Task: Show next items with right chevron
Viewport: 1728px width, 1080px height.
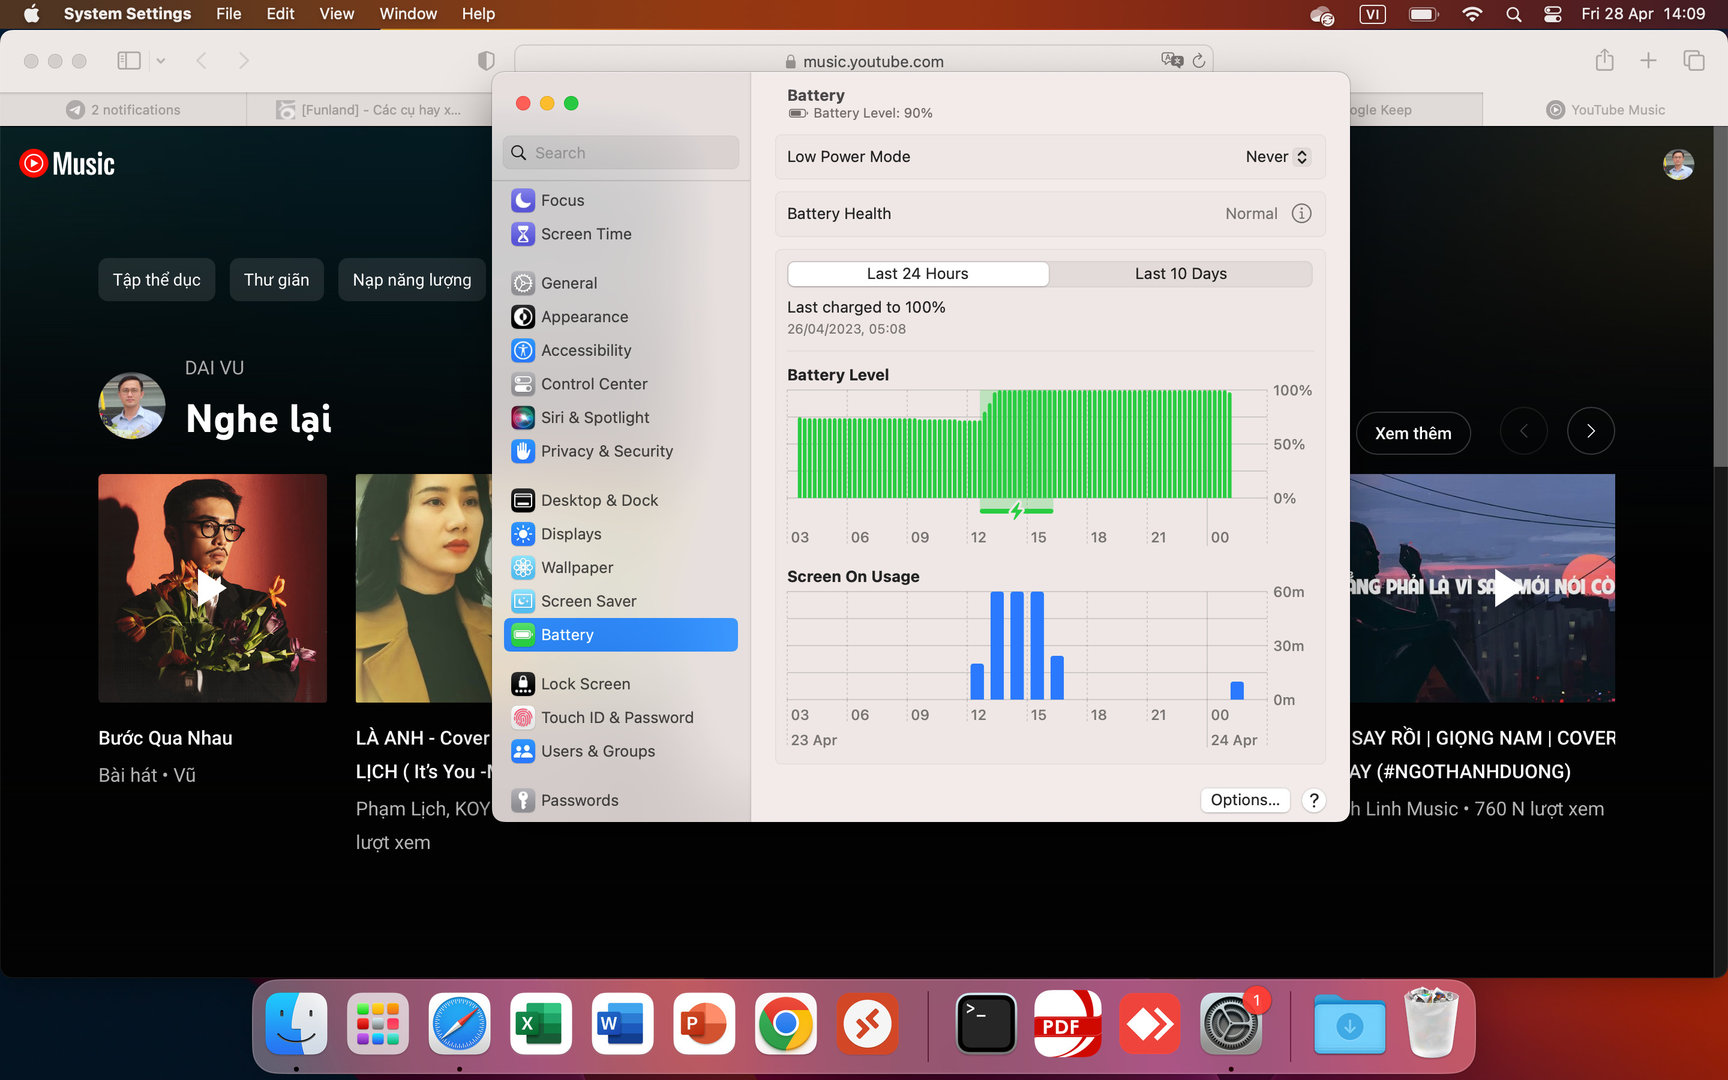Action: tap(1590, 432)
